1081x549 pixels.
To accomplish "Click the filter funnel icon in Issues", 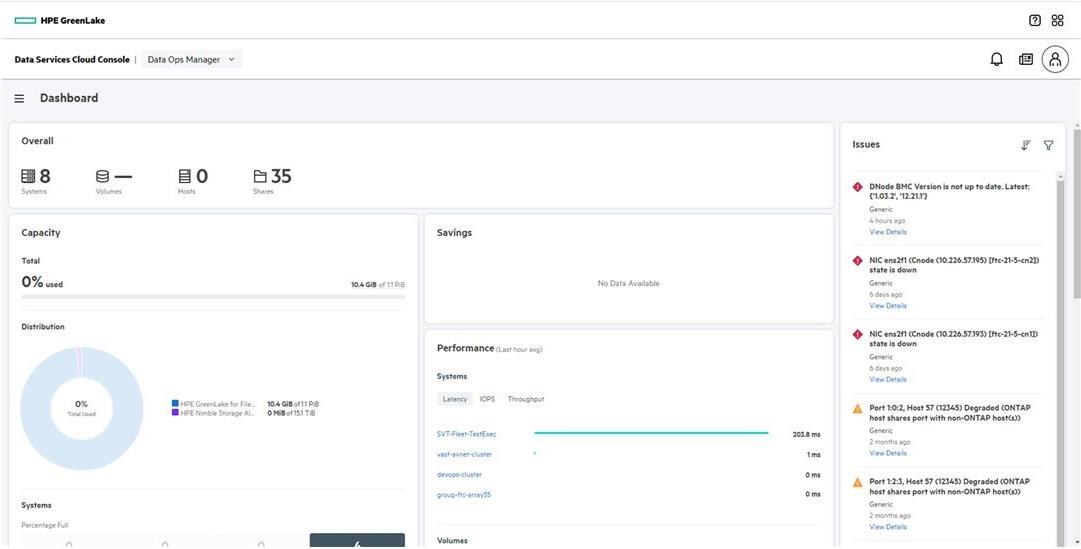I will [1048, 145].
